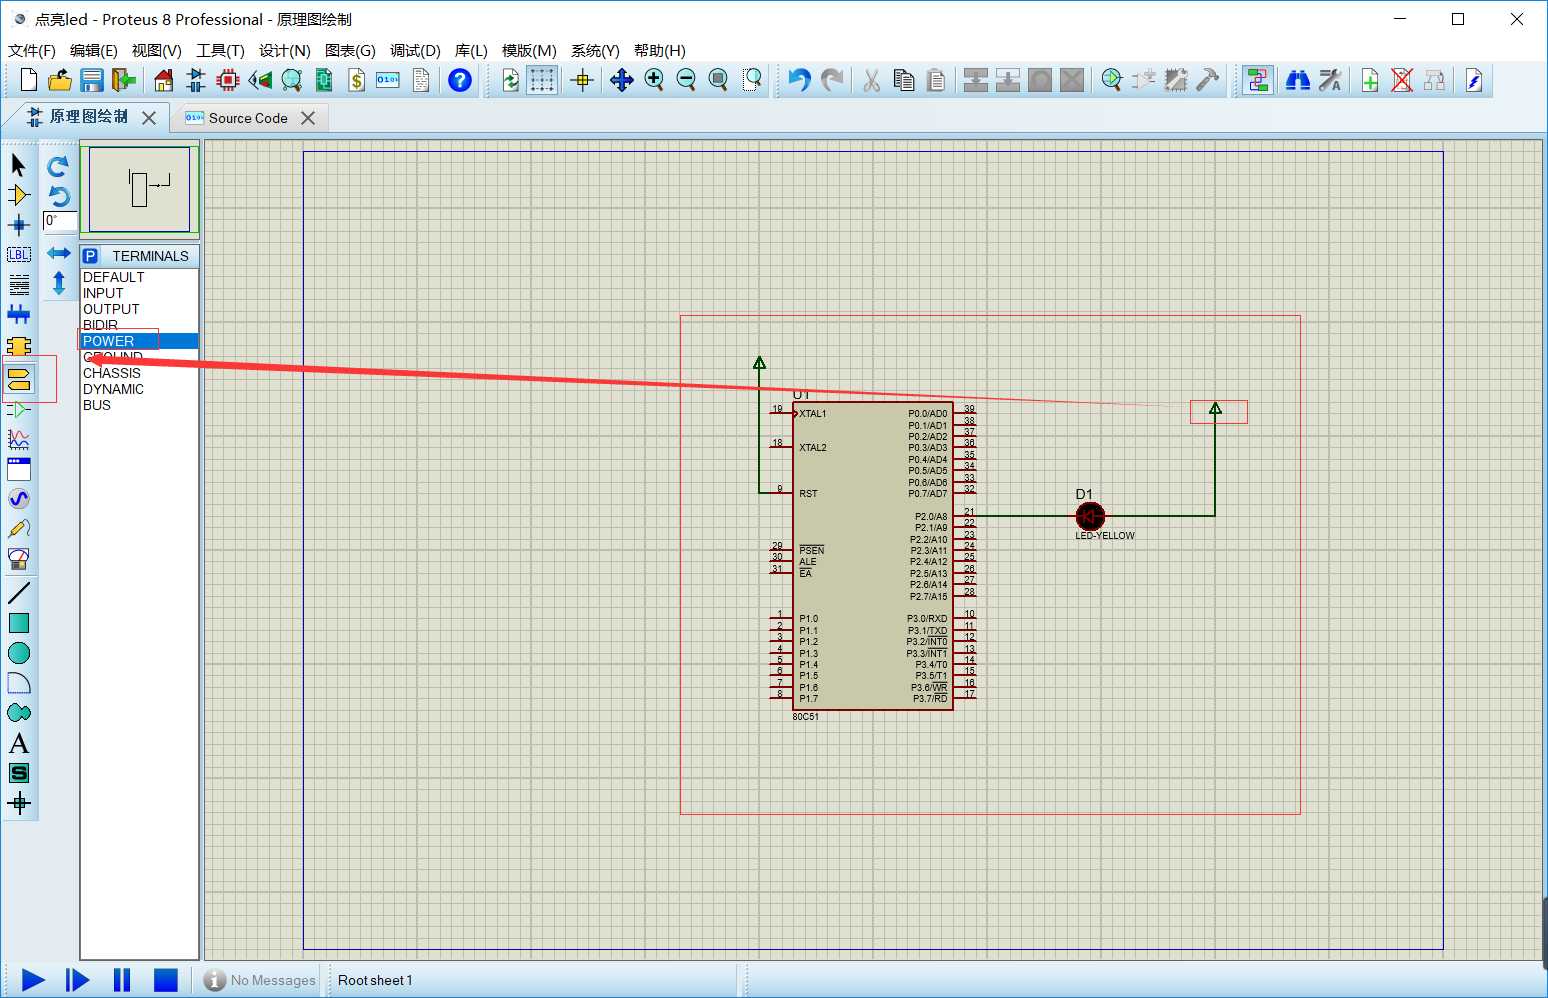Add a new root sheet
The height and width of the screenshot is (998, 1548).
1370,80
